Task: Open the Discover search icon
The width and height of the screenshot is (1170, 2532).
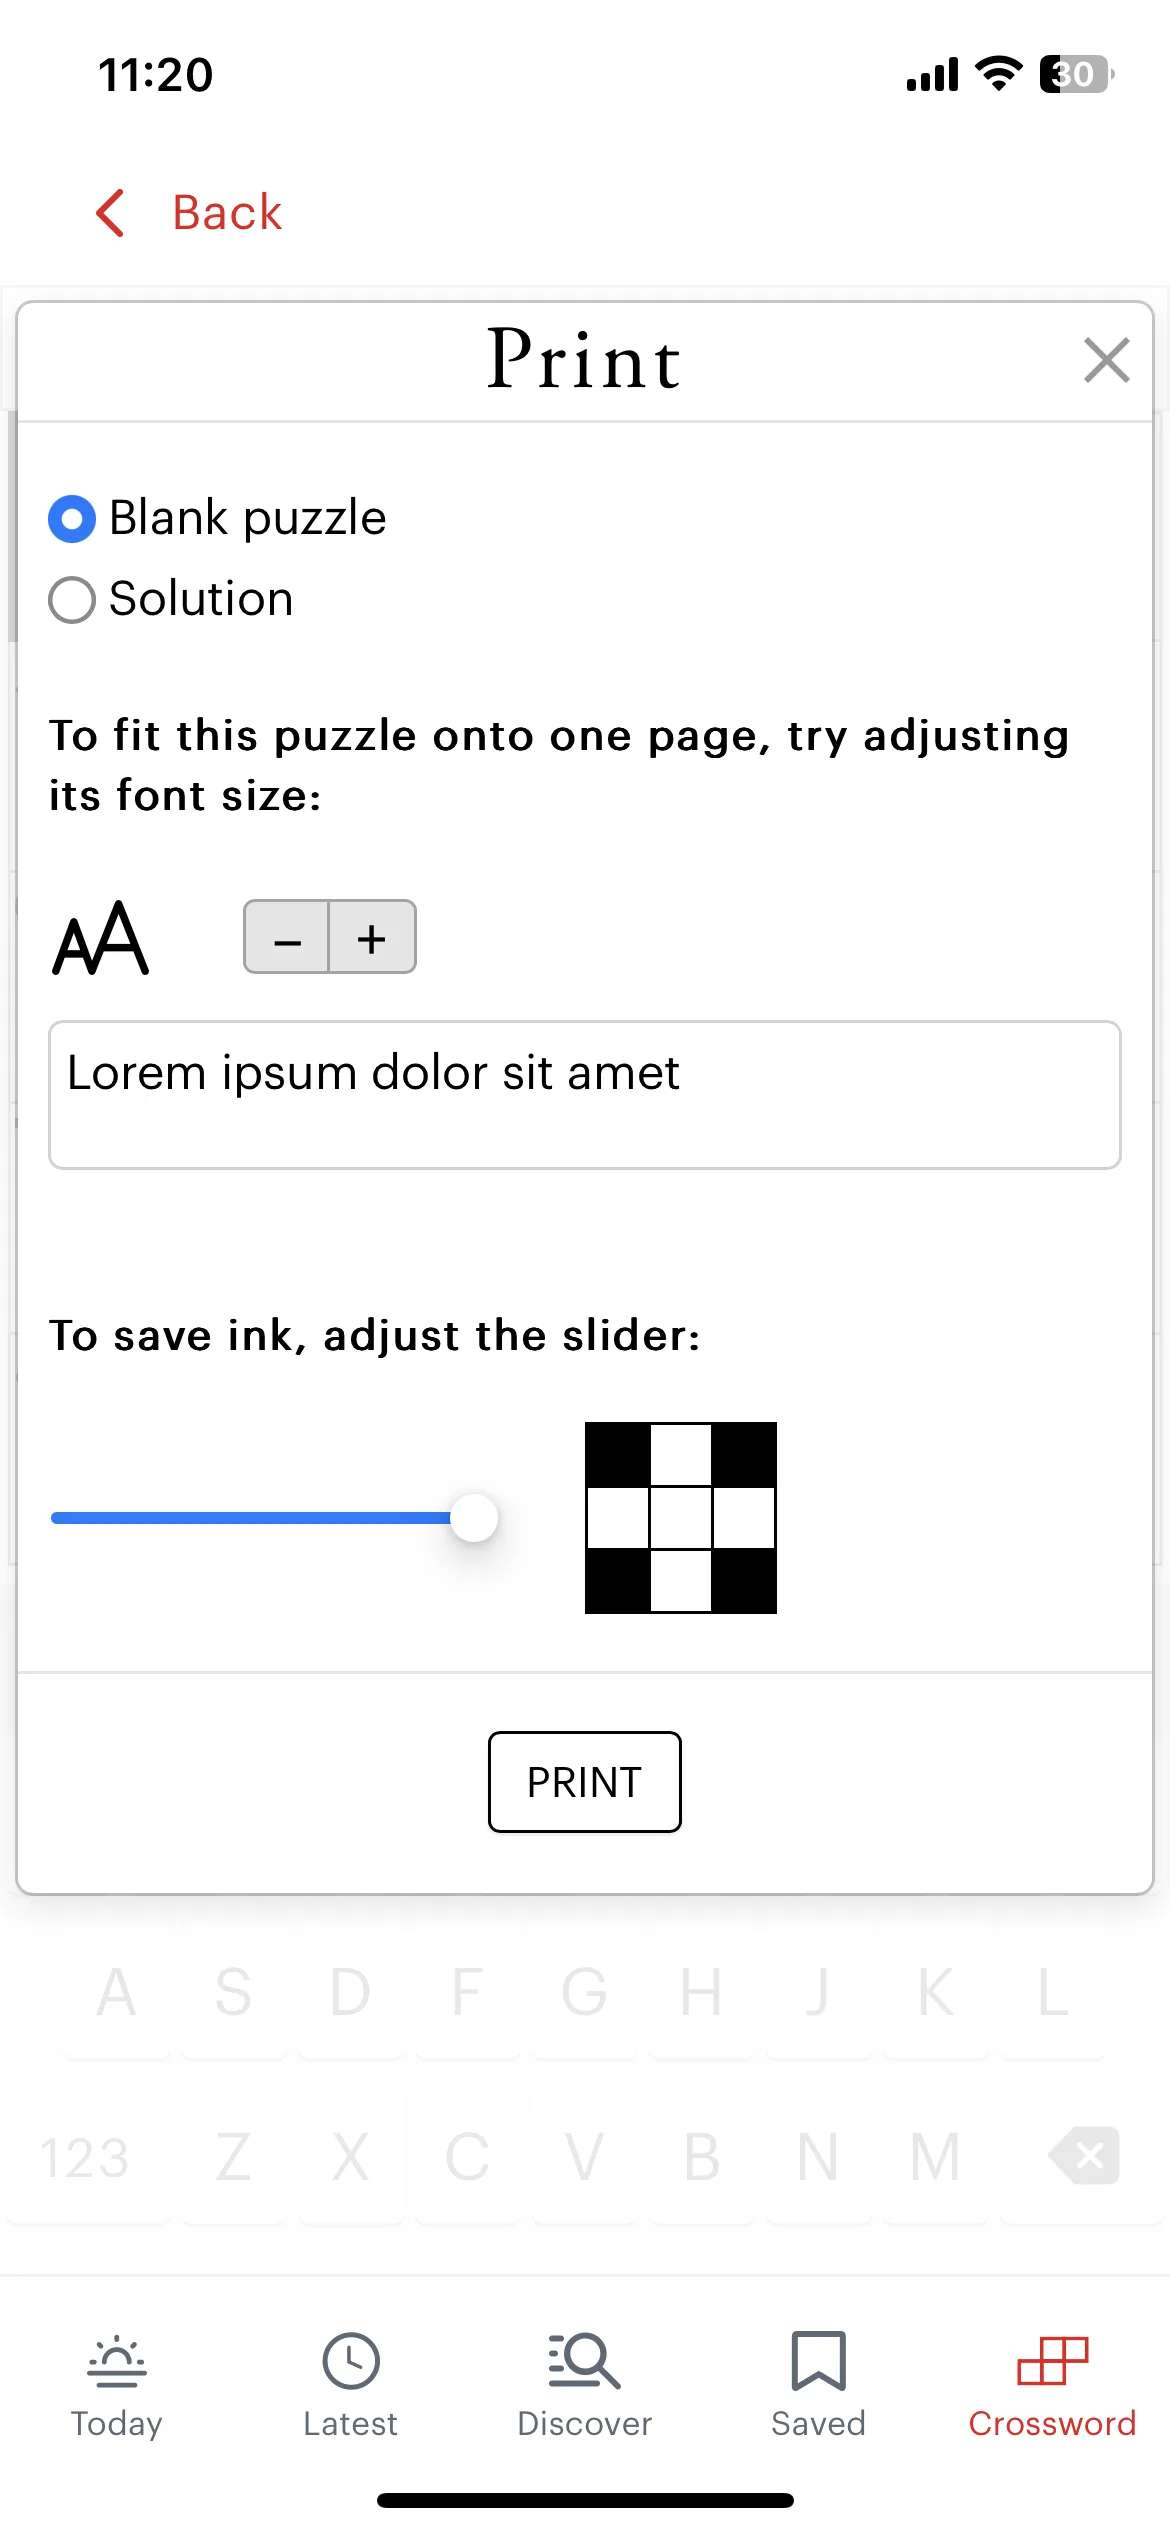Action: click(x=585, y=2362)
